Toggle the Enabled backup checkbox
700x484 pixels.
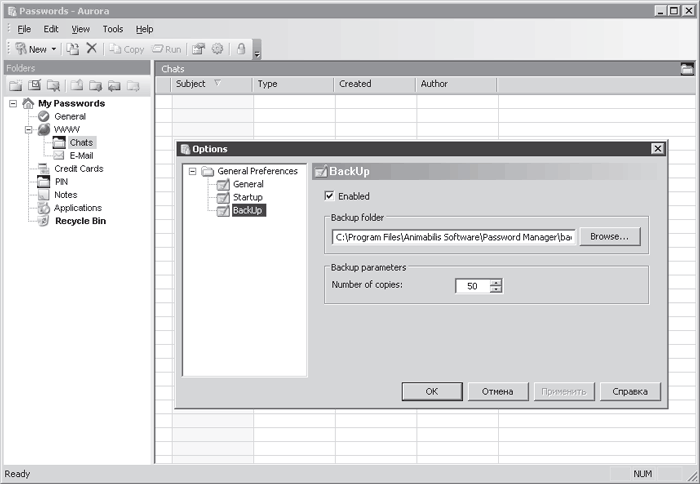pos(329,196)
